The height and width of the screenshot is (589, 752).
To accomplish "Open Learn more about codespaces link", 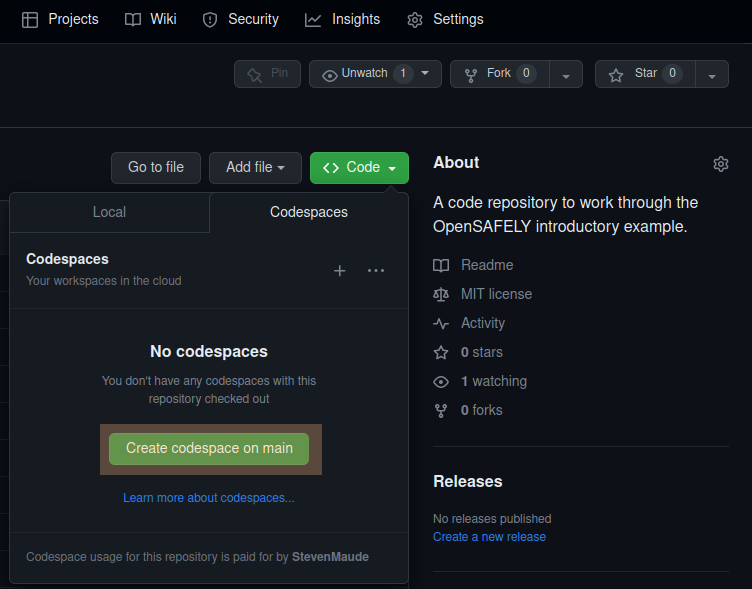I will click(209, 497).
